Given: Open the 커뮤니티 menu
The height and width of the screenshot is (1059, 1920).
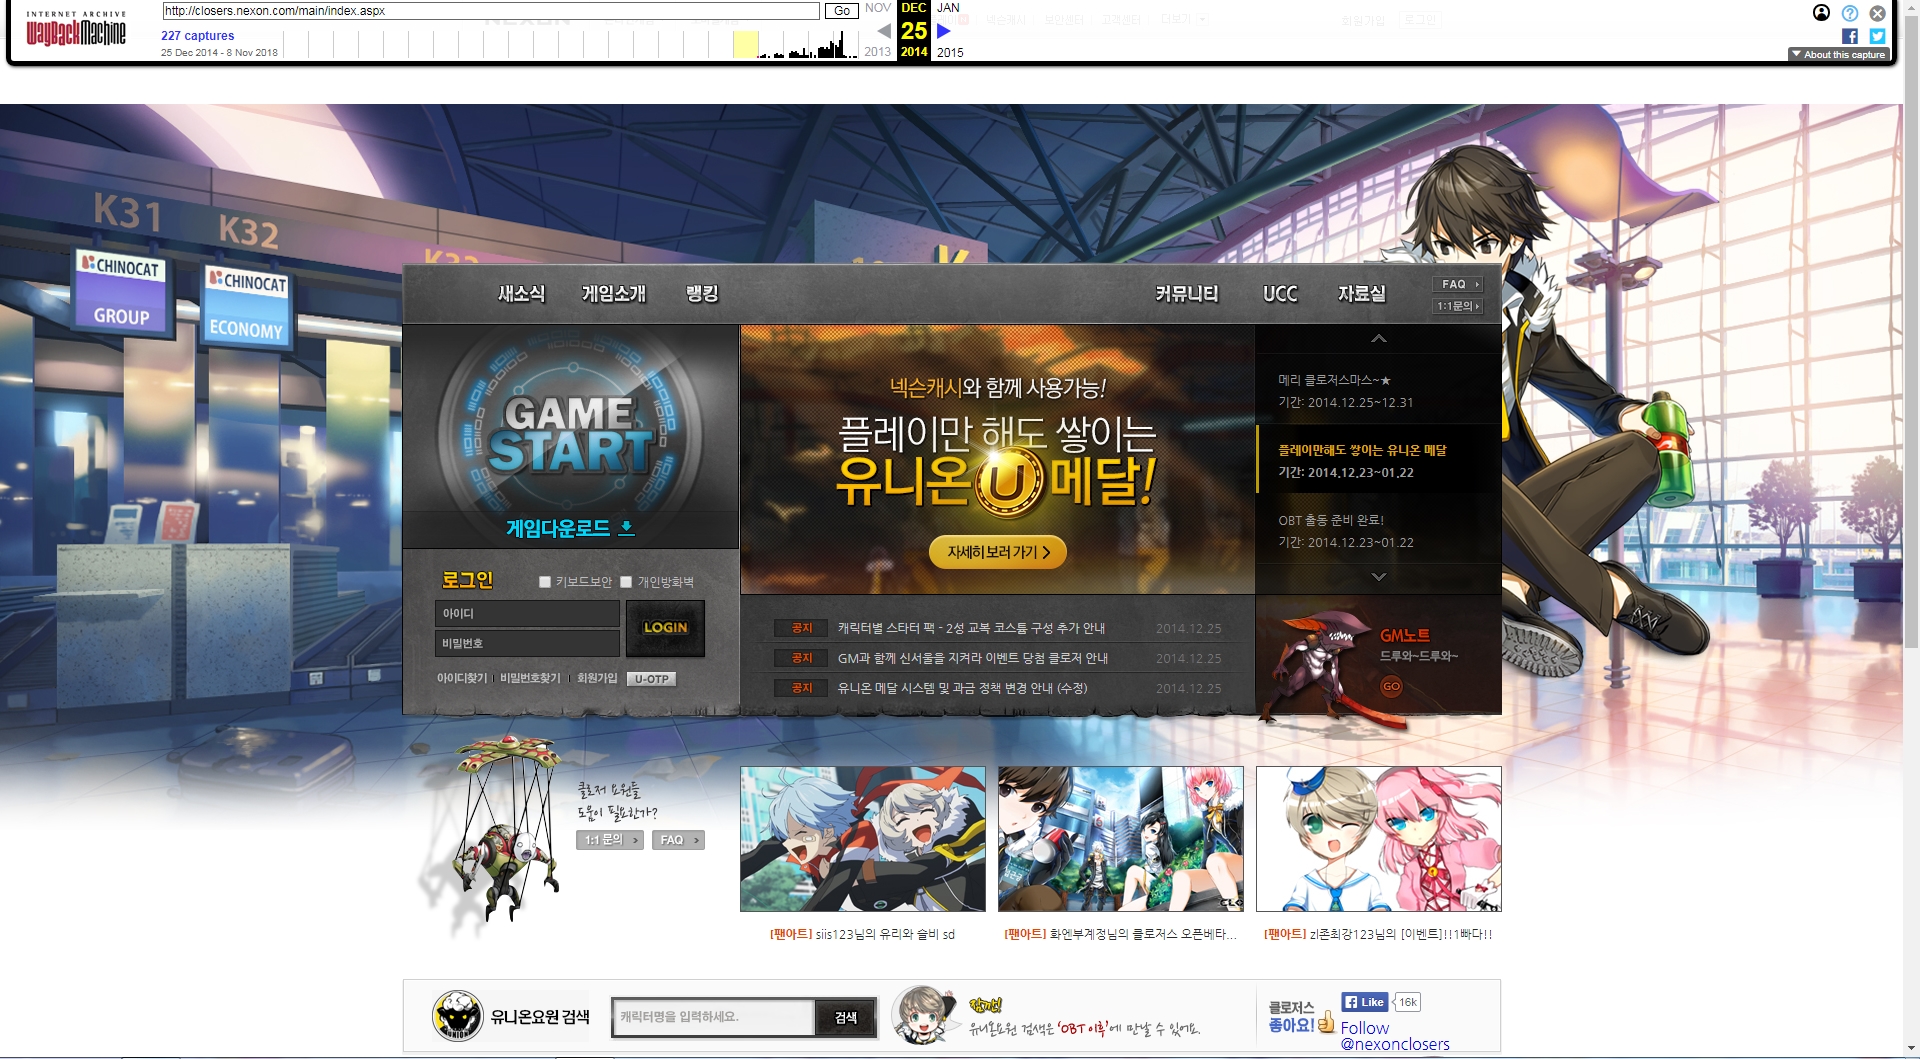Looking at the screenshot, I should 1187,294.
